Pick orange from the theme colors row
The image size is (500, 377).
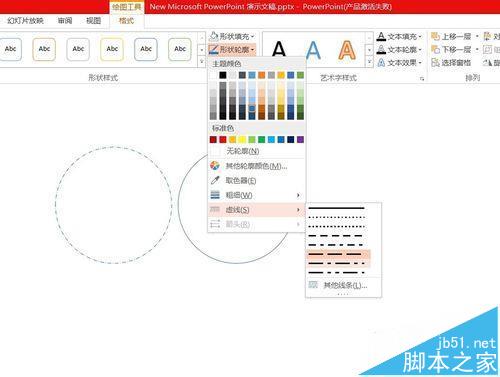262,75
